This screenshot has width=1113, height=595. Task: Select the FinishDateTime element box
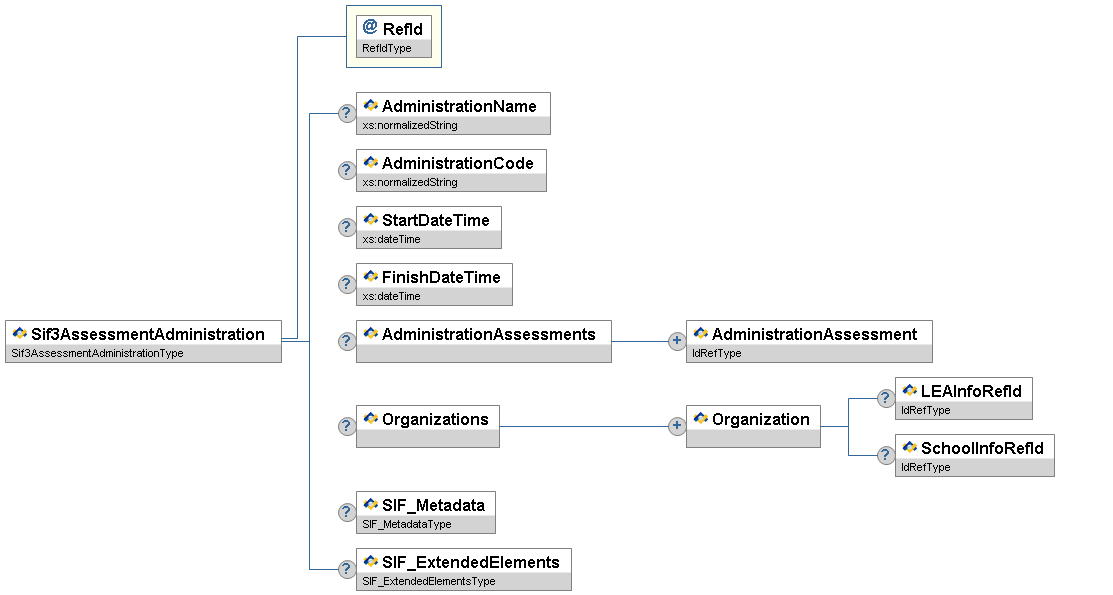pyautogui.click(x=440, y=277)
